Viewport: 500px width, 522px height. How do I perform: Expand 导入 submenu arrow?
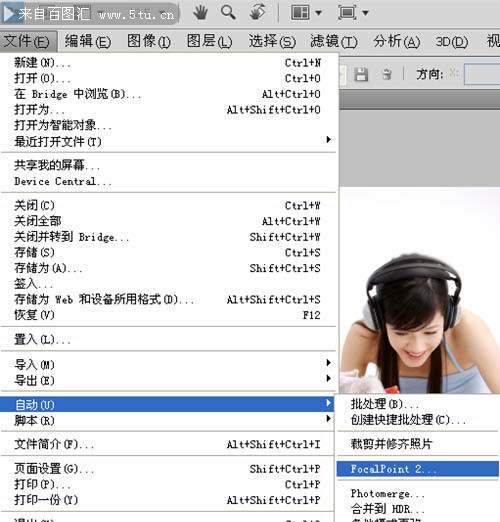[328, 362]
